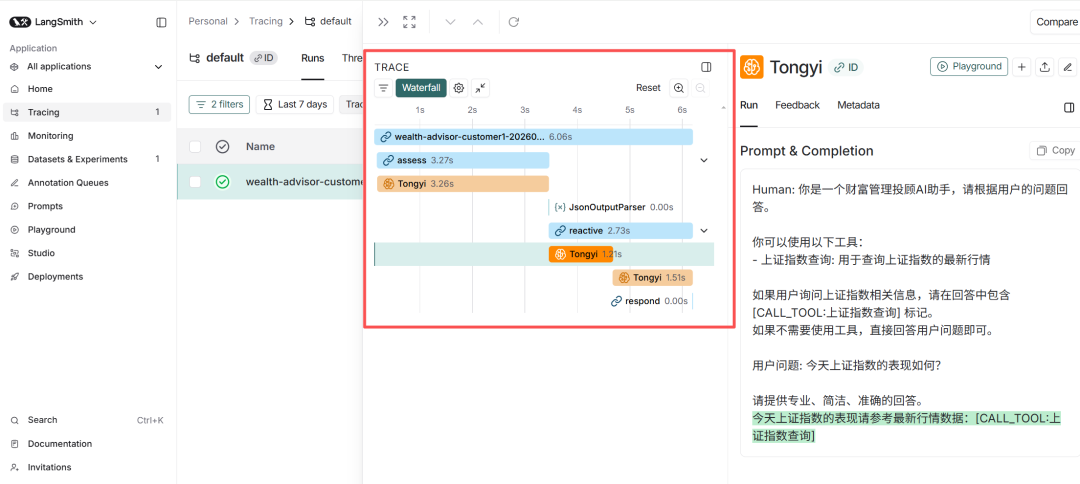Select the wealth-advisor-customer1 root span
Screen dimensions: 1080x484
coord(534,137)
